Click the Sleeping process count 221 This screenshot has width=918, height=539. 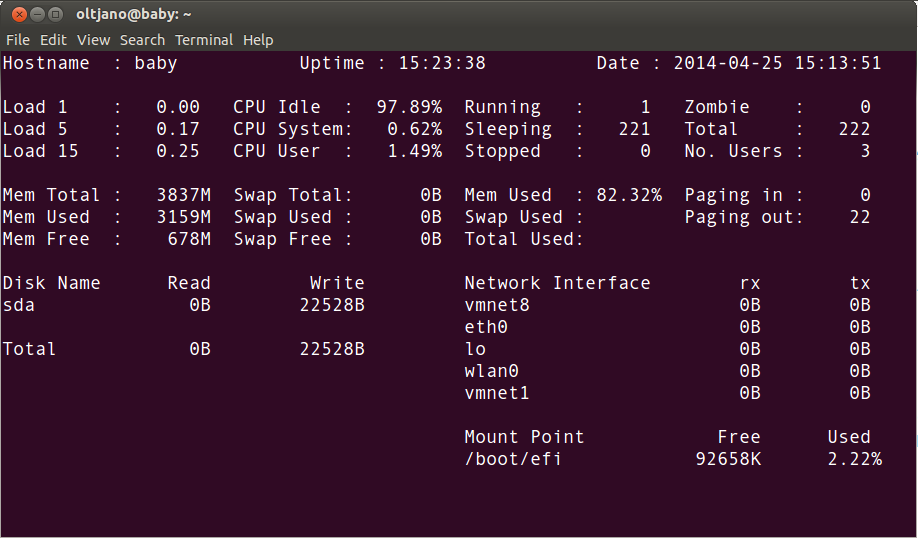point(635,129)
